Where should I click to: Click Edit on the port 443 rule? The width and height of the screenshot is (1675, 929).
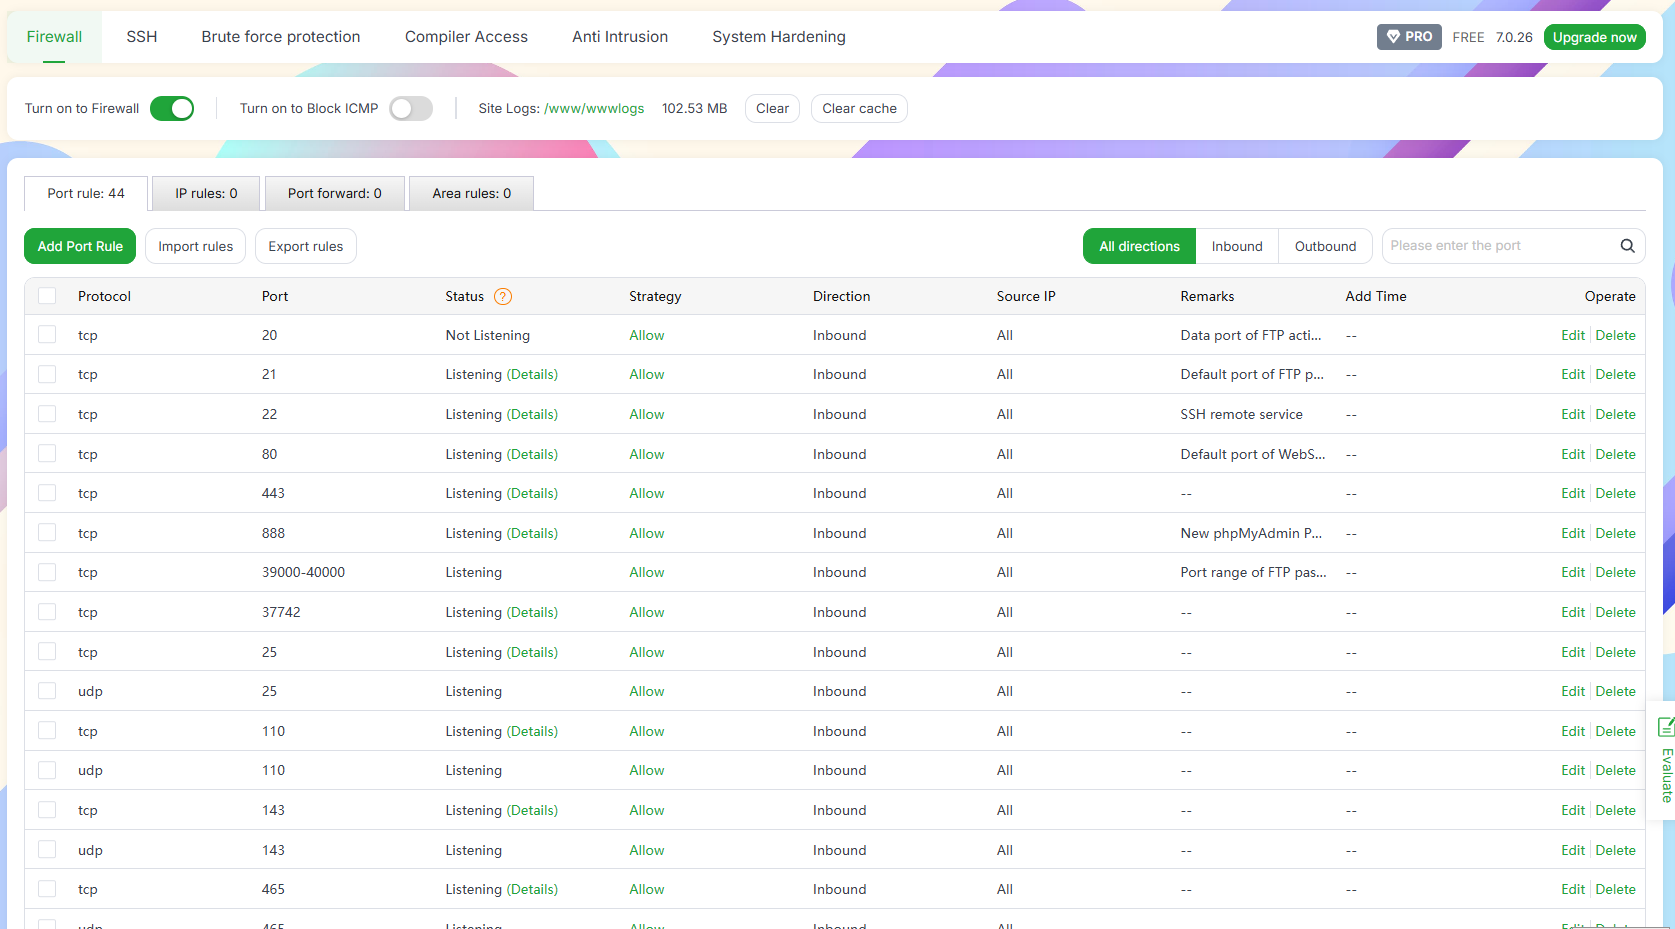pyautogui.click(x=1573, y=492)
